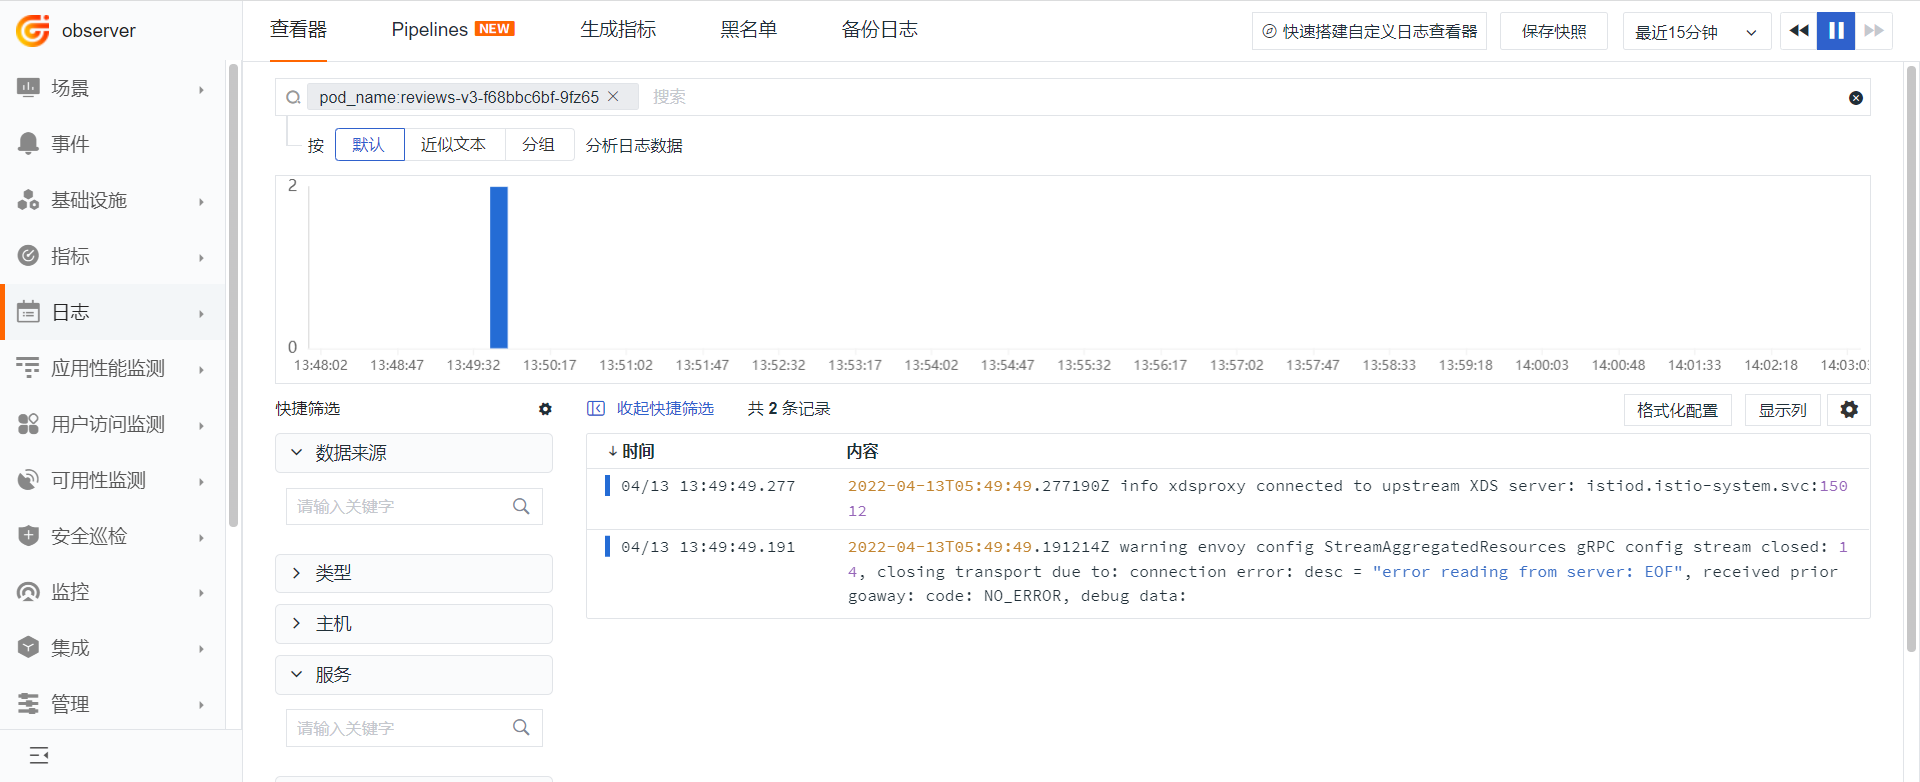Switch to the 查看器 tab
This screenshot has width=1920, height=782.
coord(298,30)
